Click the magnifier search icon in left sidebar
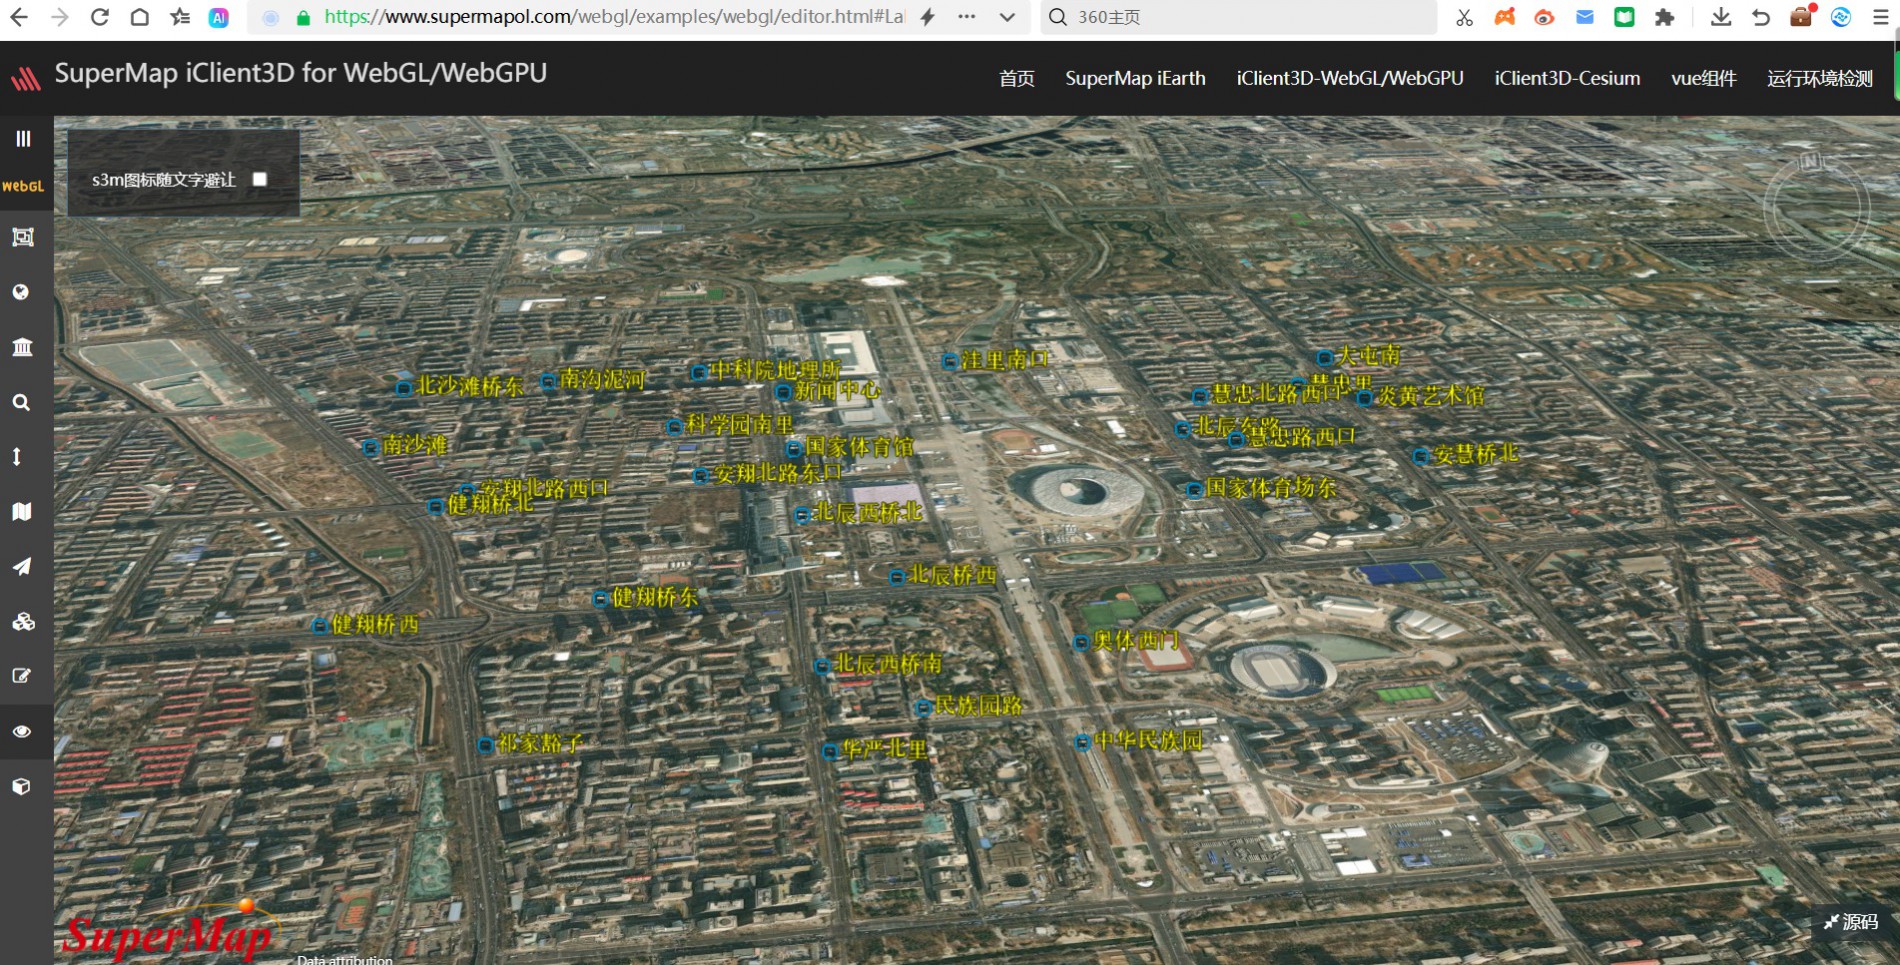Viewport: 1900px width, 965px height. point(21,402)
